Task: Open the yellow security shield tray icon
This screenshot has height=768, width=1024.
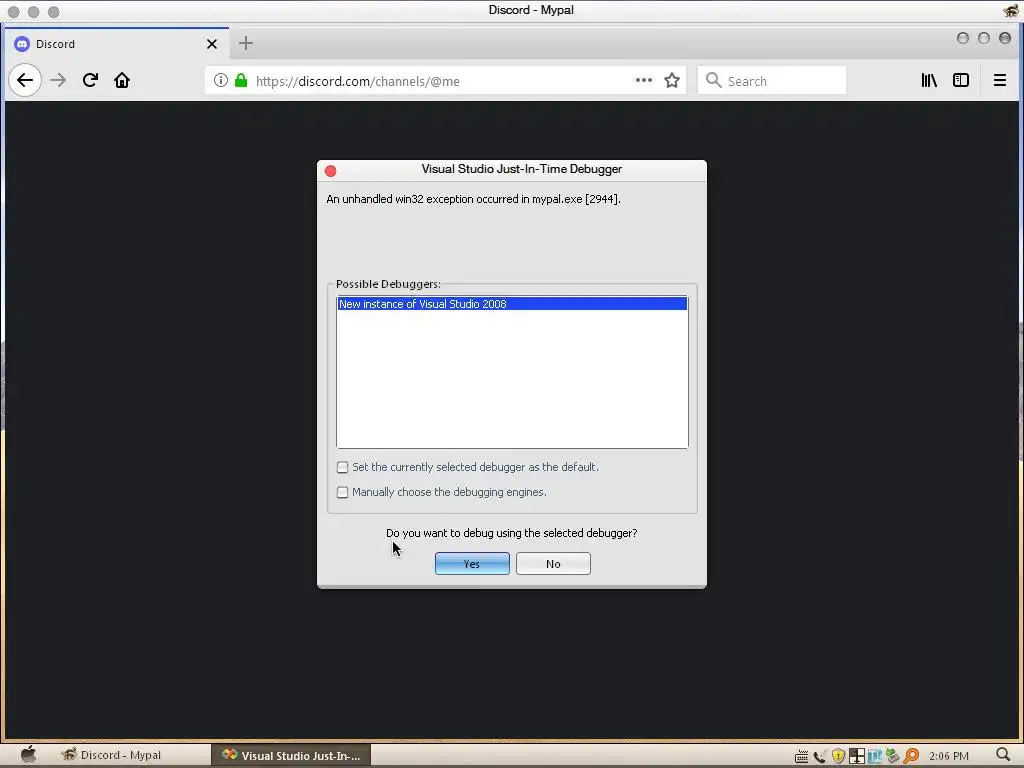Action: 839,756
